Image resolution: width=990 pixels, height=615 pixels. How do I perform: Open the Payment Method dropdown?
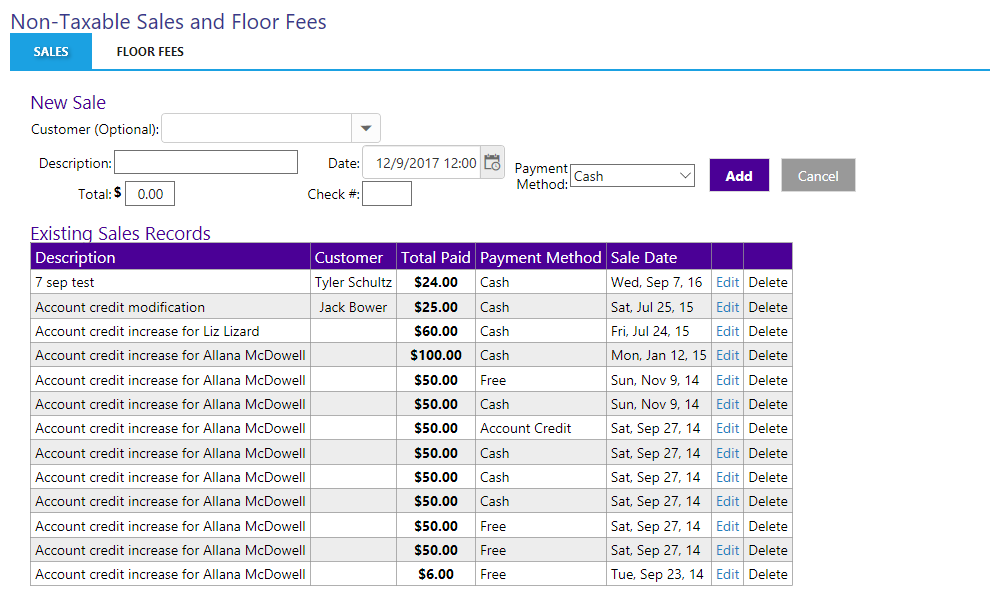(x=632, y=176)
